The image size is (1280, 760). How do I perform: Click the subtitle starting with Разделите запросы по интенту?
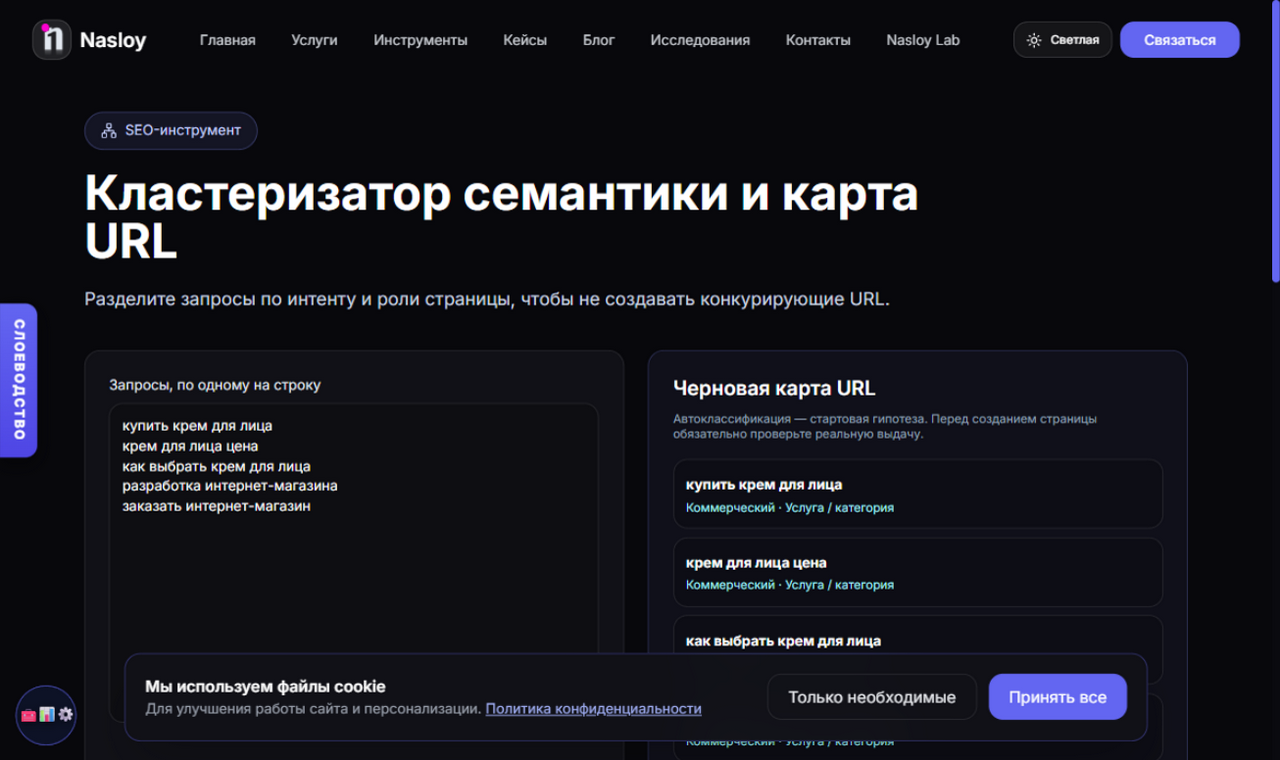point(487,299)
